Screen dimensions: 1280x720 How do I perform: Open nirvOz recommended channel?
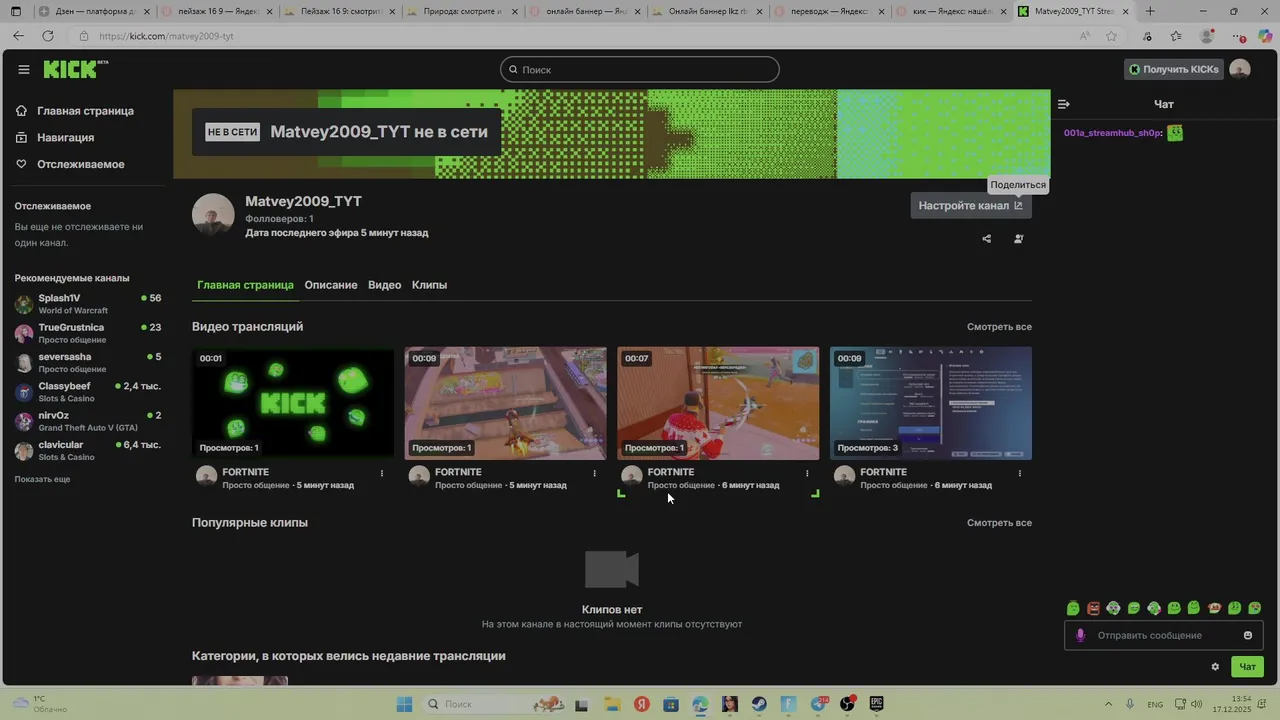(x=88, y=421)
